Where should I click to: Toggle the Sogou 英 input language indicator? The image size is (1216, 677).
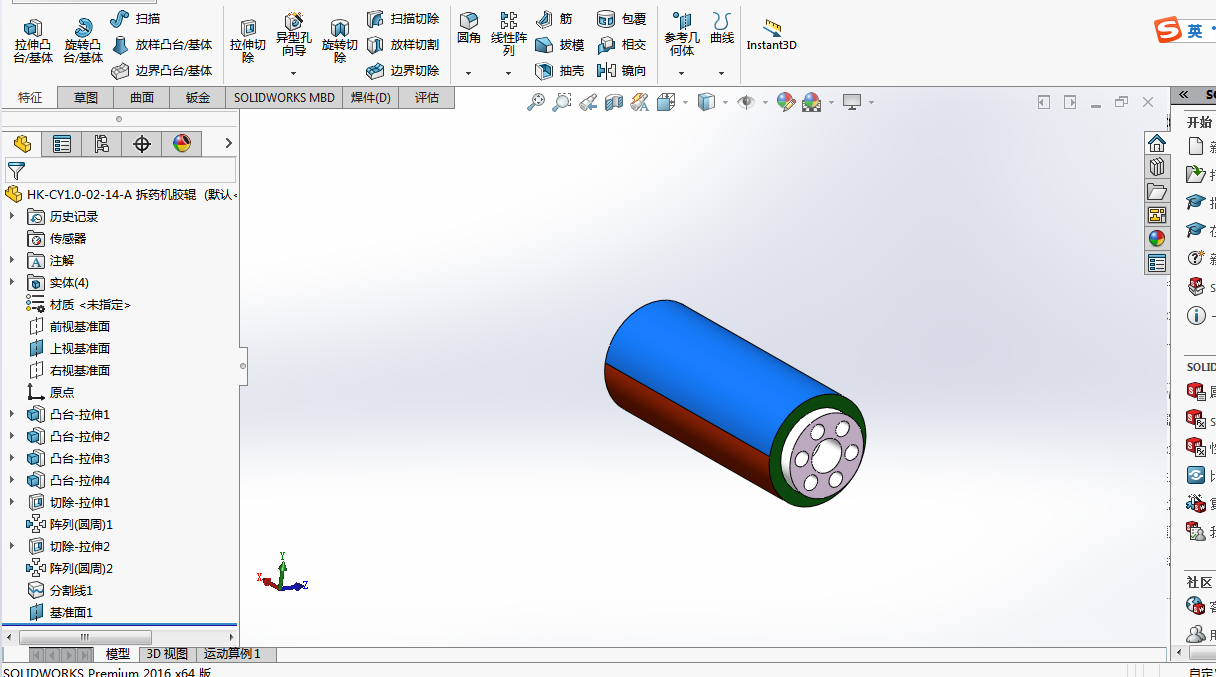[1195, 31]
